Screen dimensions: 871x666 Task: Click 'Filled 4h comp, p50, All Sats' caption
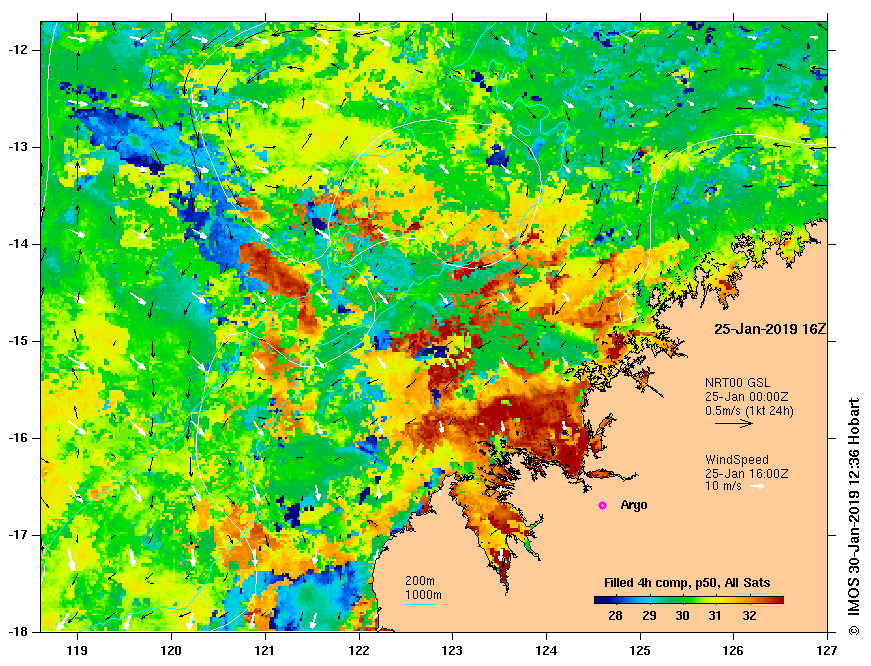point(687,583)
